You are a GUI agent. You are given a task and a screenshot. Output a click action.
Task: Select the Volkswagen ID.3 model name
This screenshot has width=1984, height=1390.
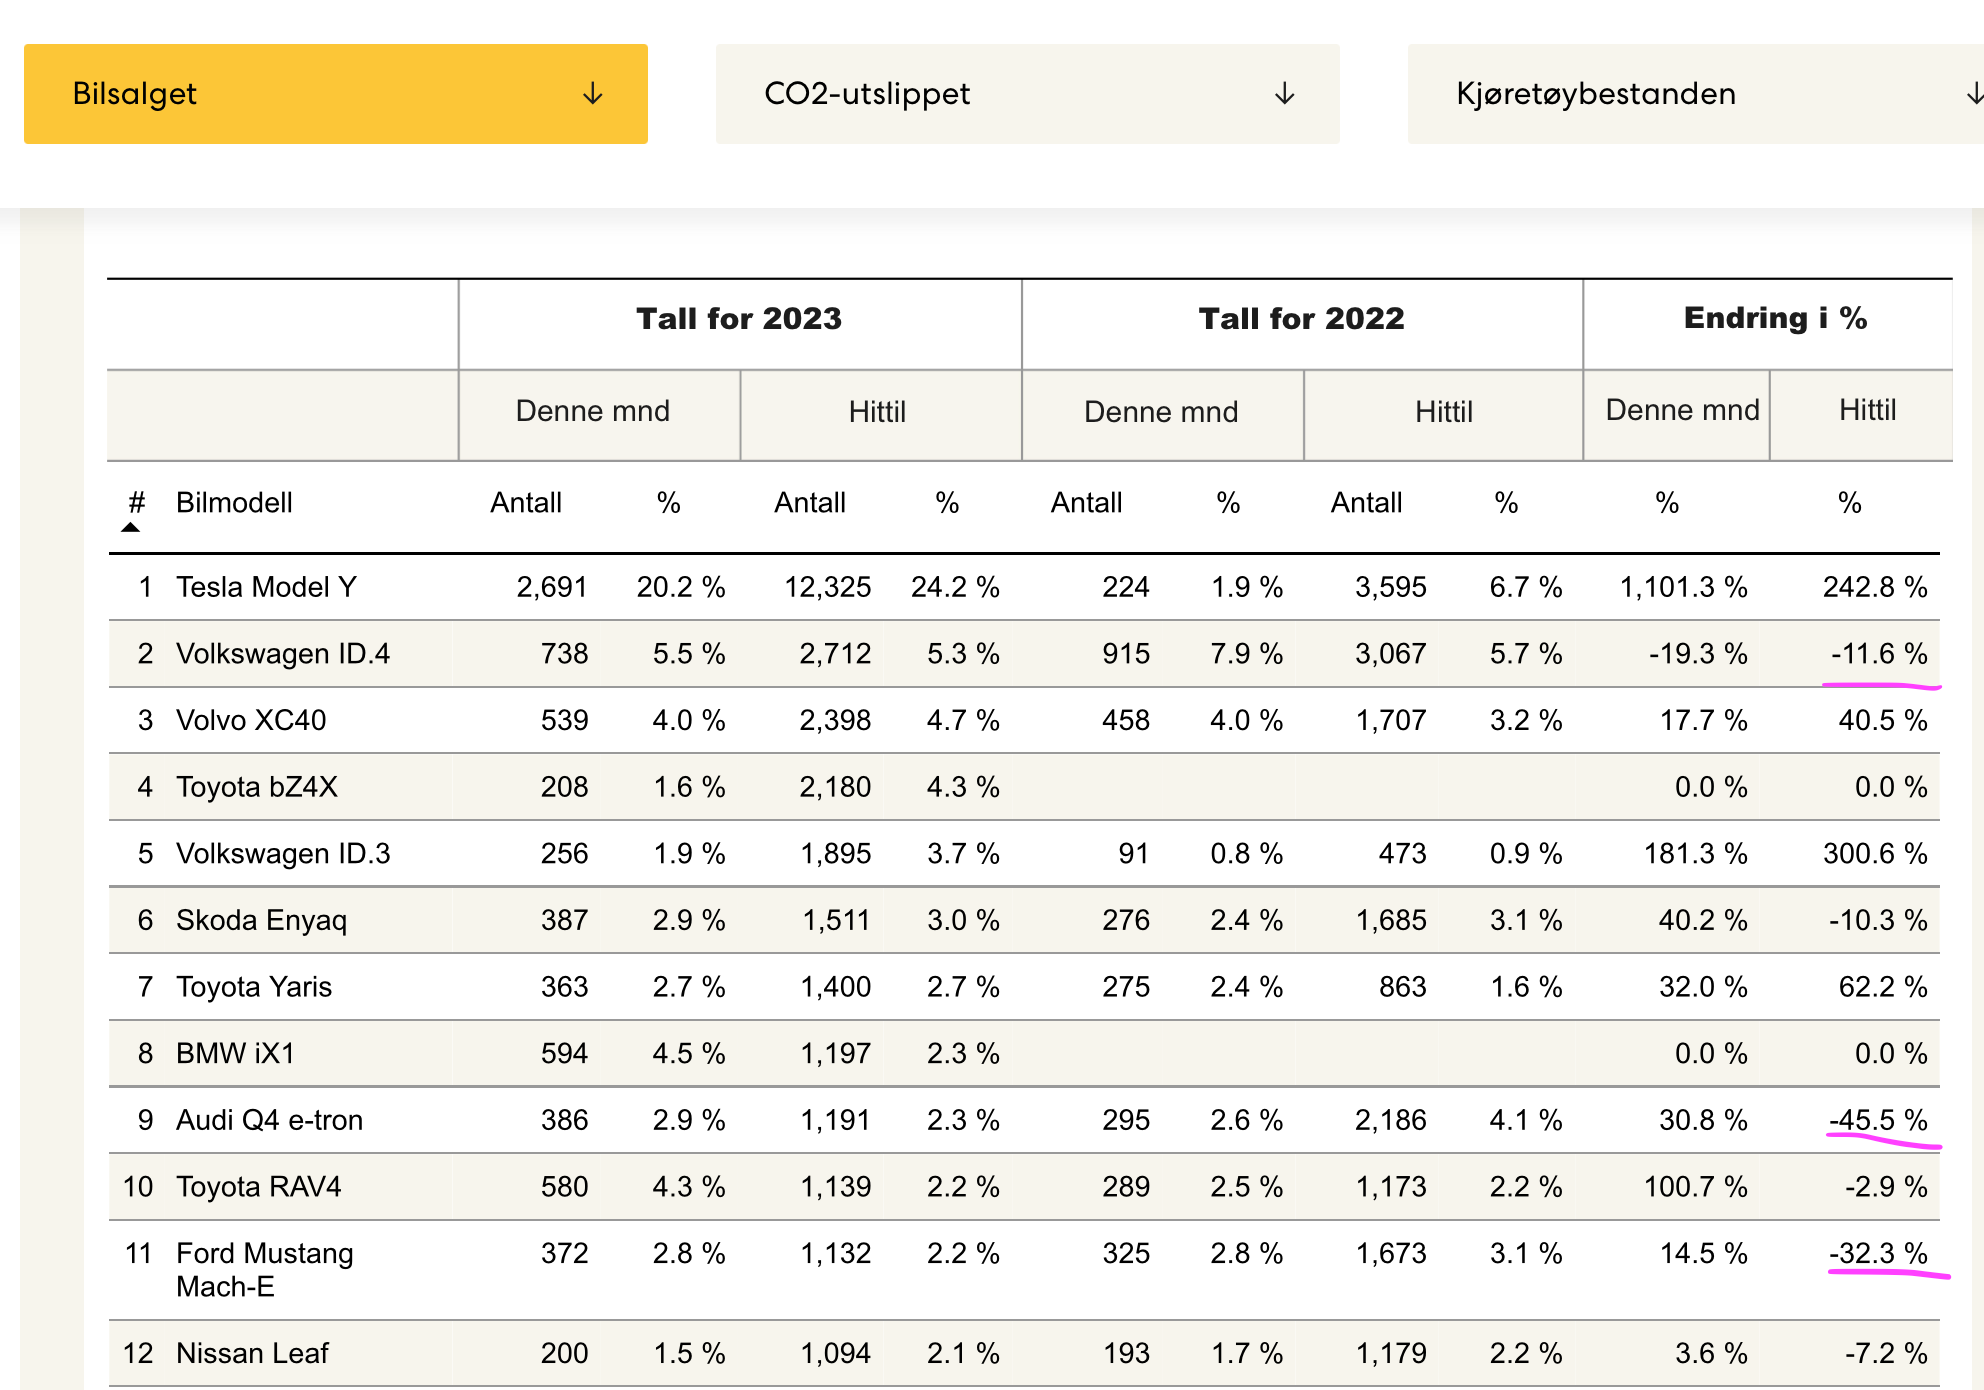(x=283, y=854)
